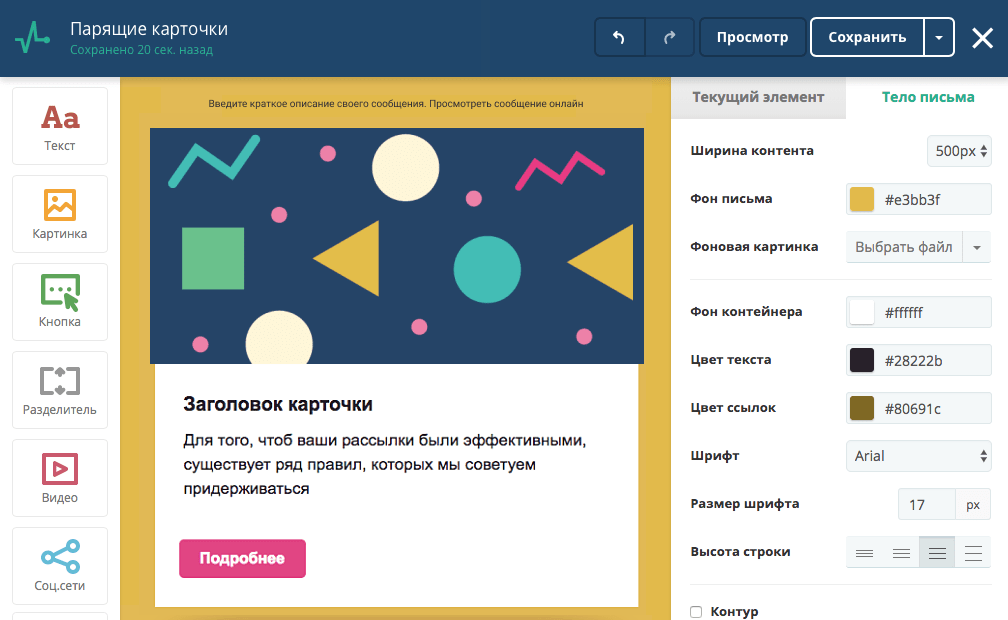Select the second line height option
This screenshot has width=1008, height=620.
click(901, 552)
